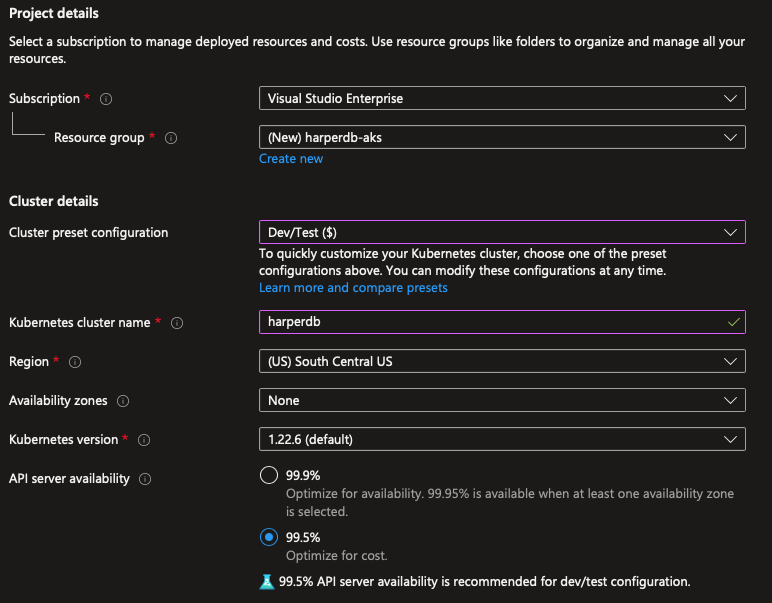This screenshot has width=772, height=603.
Task: Expand the Resource group dropdown
Action: [502, 137]
